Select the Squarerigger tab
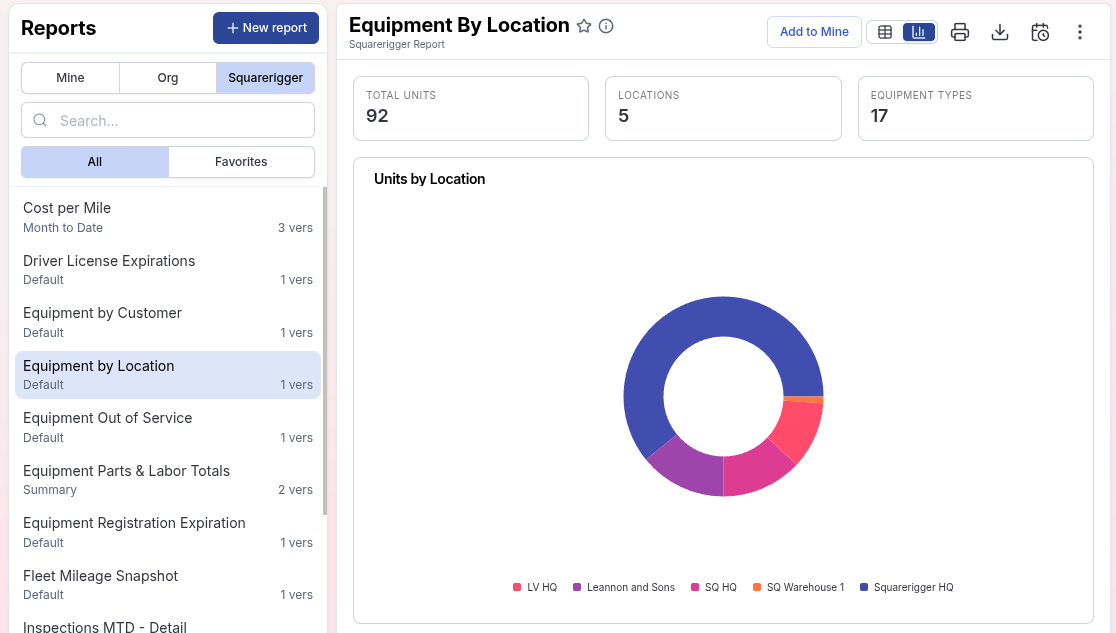Screen dimensions: 1116x633 [265, 78]
